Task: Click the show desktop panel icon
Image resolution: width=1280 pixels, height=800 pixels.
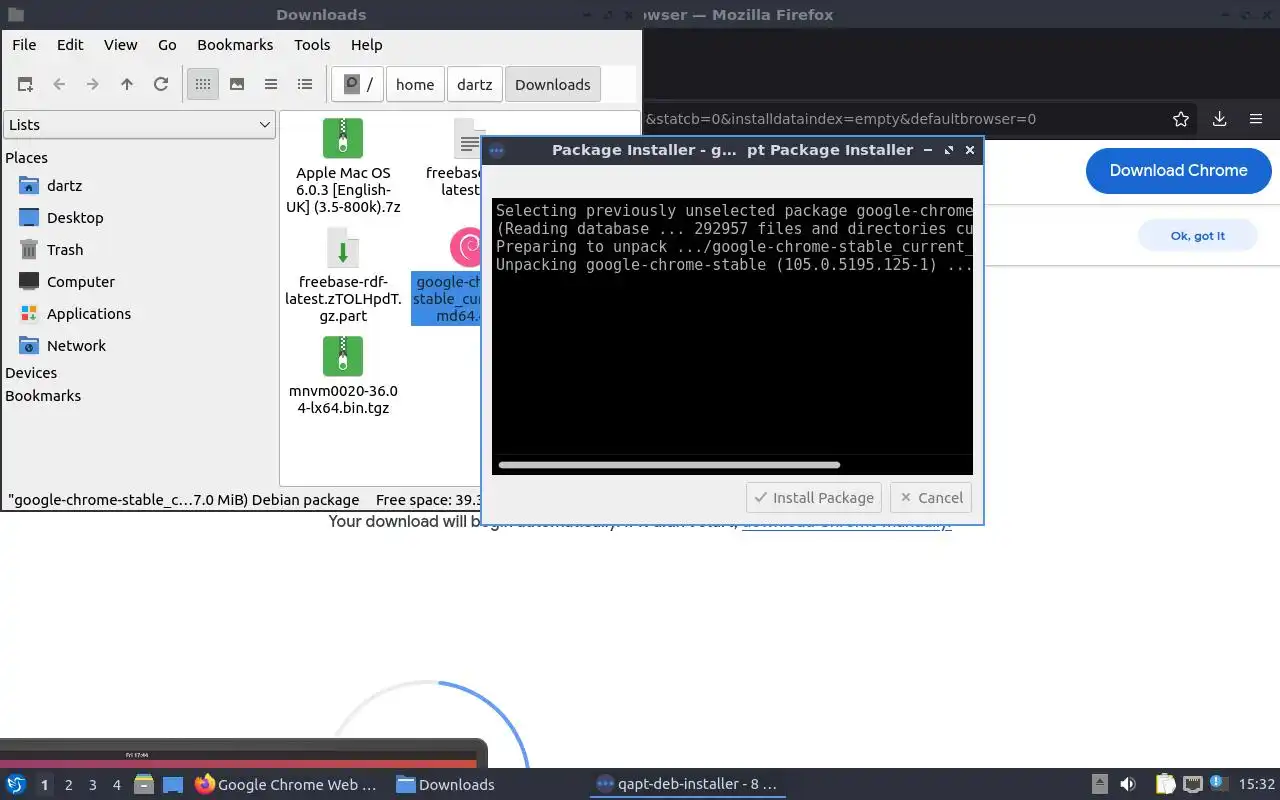Action: (173, 785)
